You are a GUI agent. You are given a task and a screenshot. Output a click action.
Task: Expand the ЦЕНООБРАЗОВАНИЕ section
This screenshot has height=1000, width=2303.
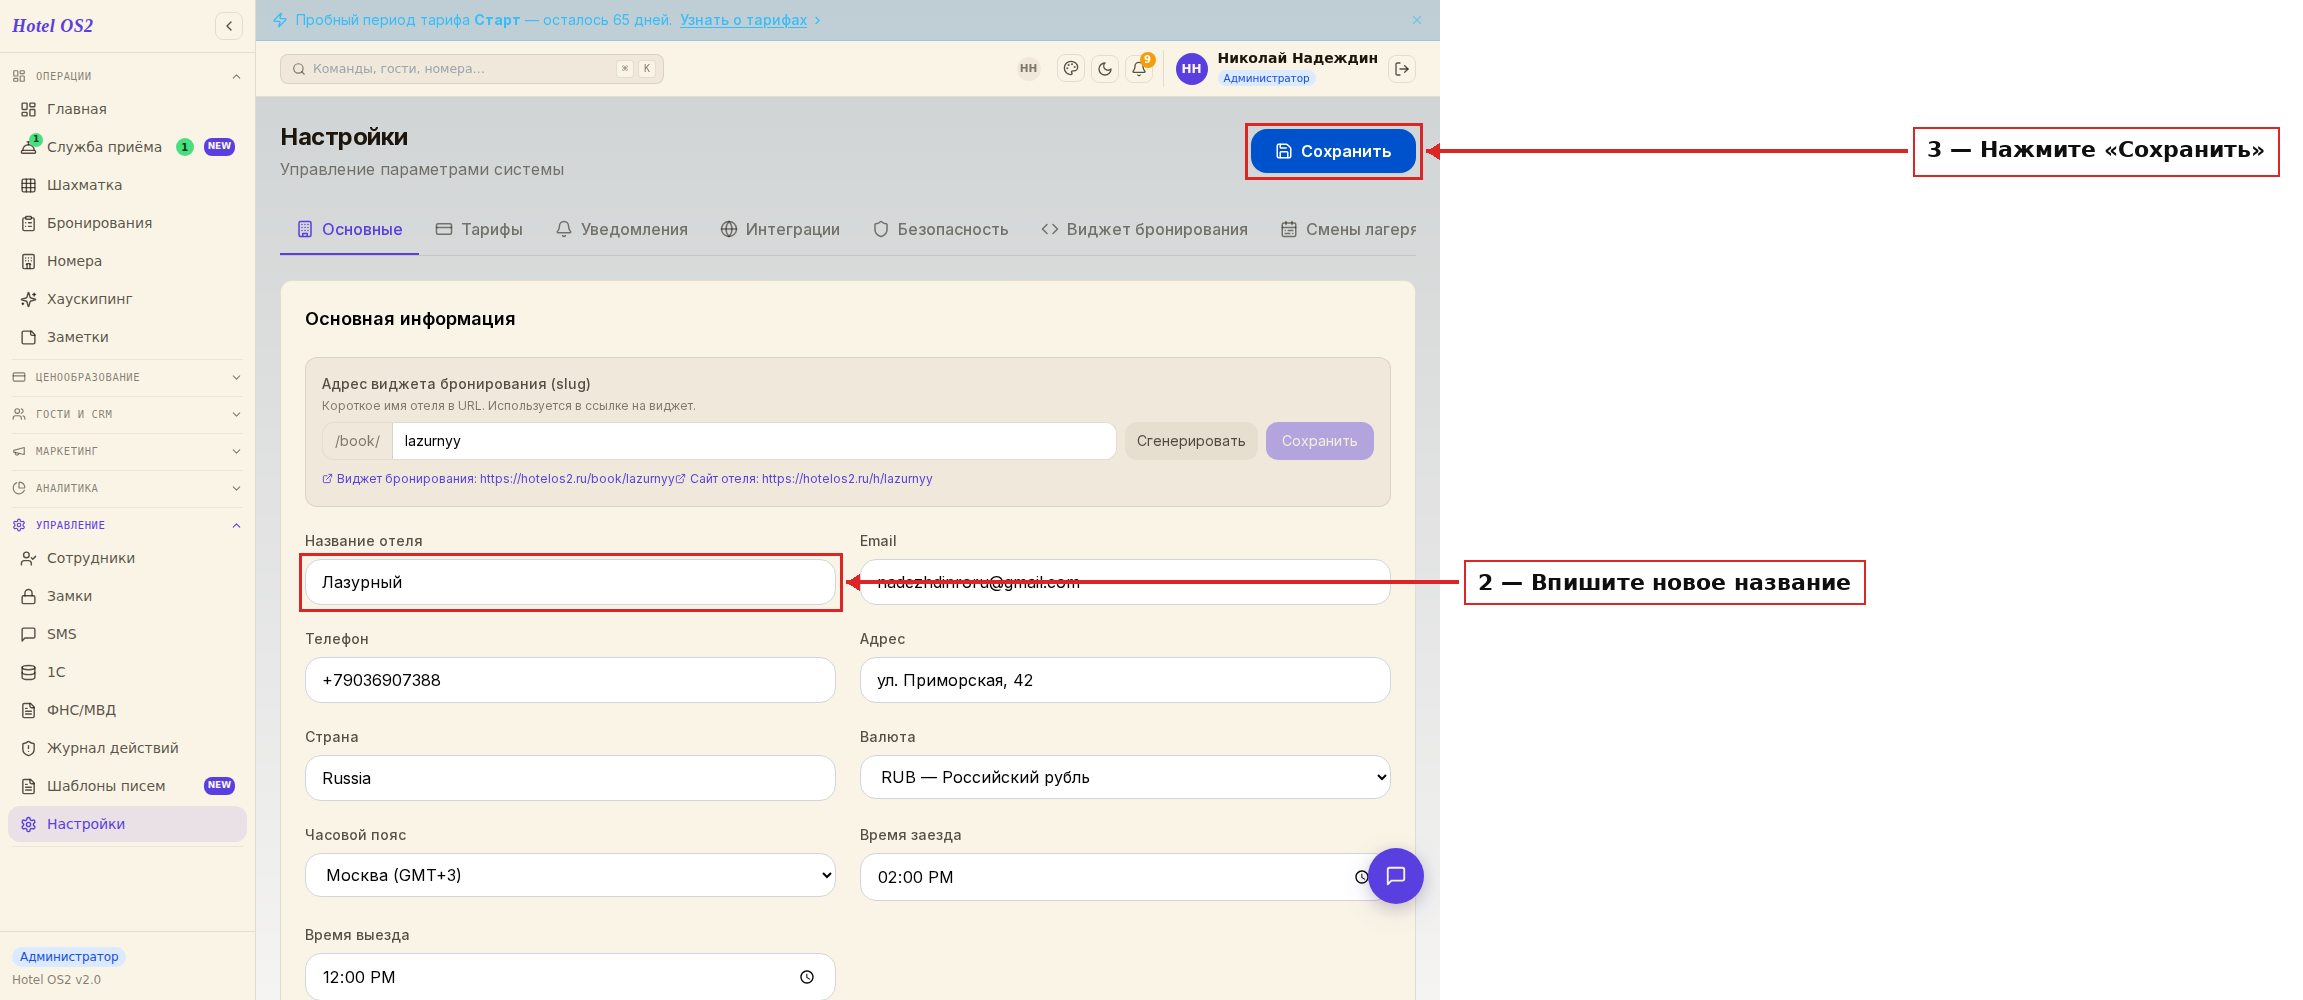[x=127, y=377]
